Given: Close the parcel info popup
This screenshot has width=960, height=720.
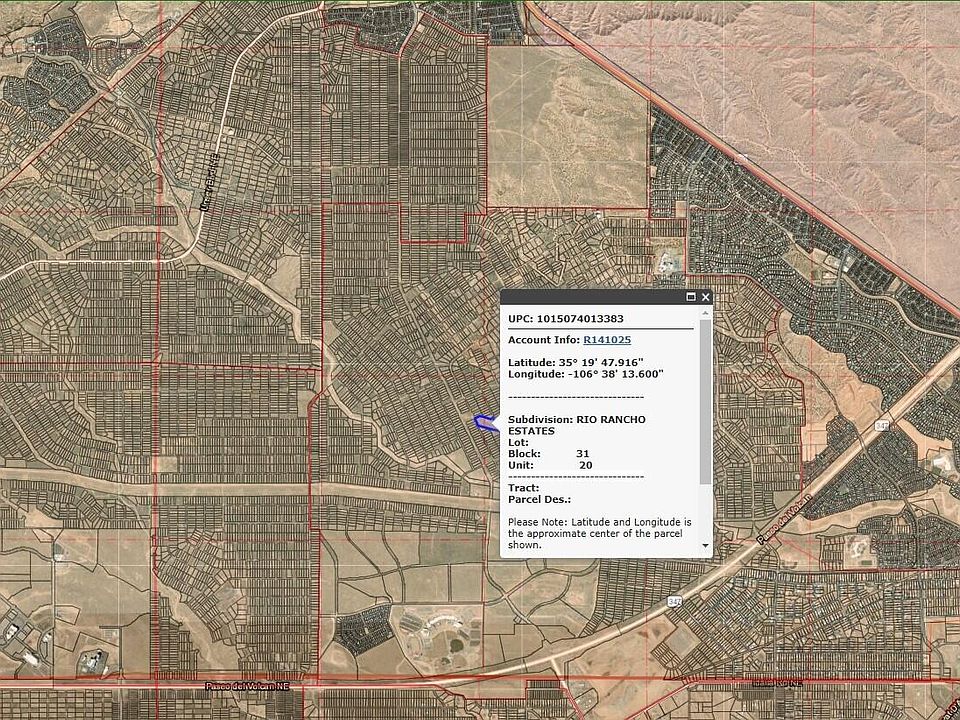Looking at the screenshot, I should (705, 297).
